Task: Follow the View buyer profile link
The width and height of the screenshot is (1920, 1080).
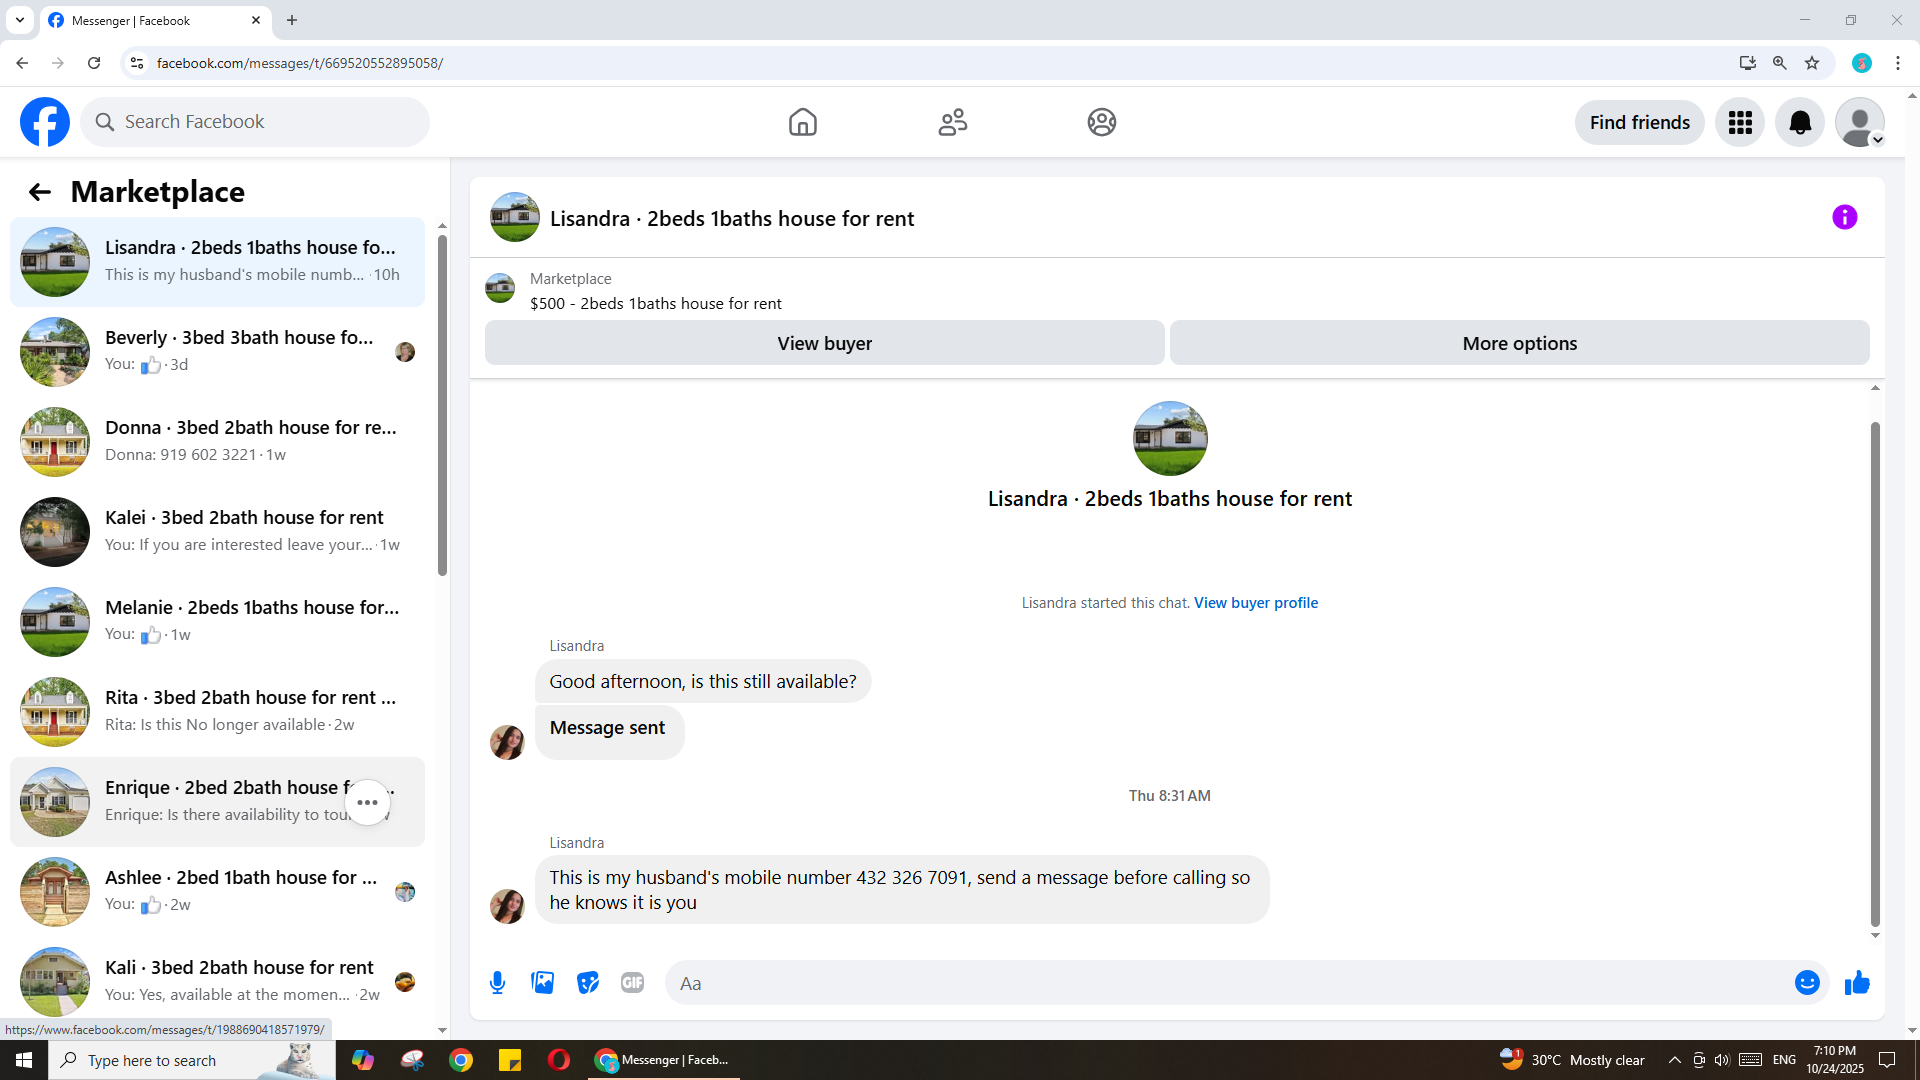Action: coord(1255,603)
